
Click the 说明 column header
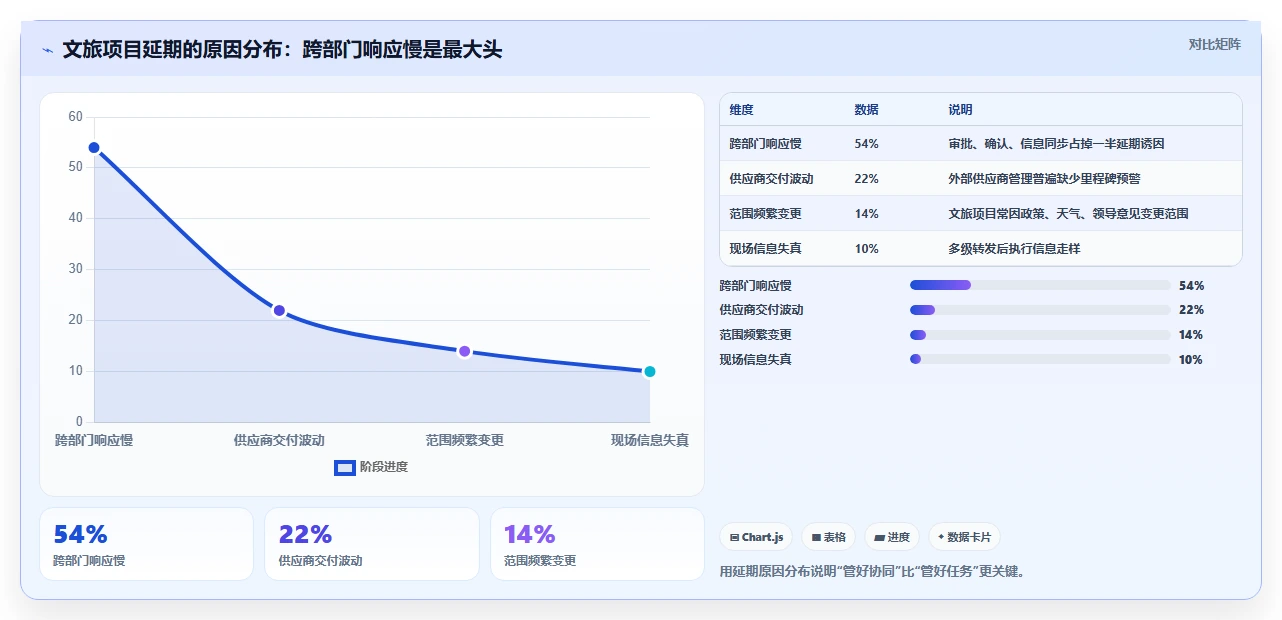960,110
